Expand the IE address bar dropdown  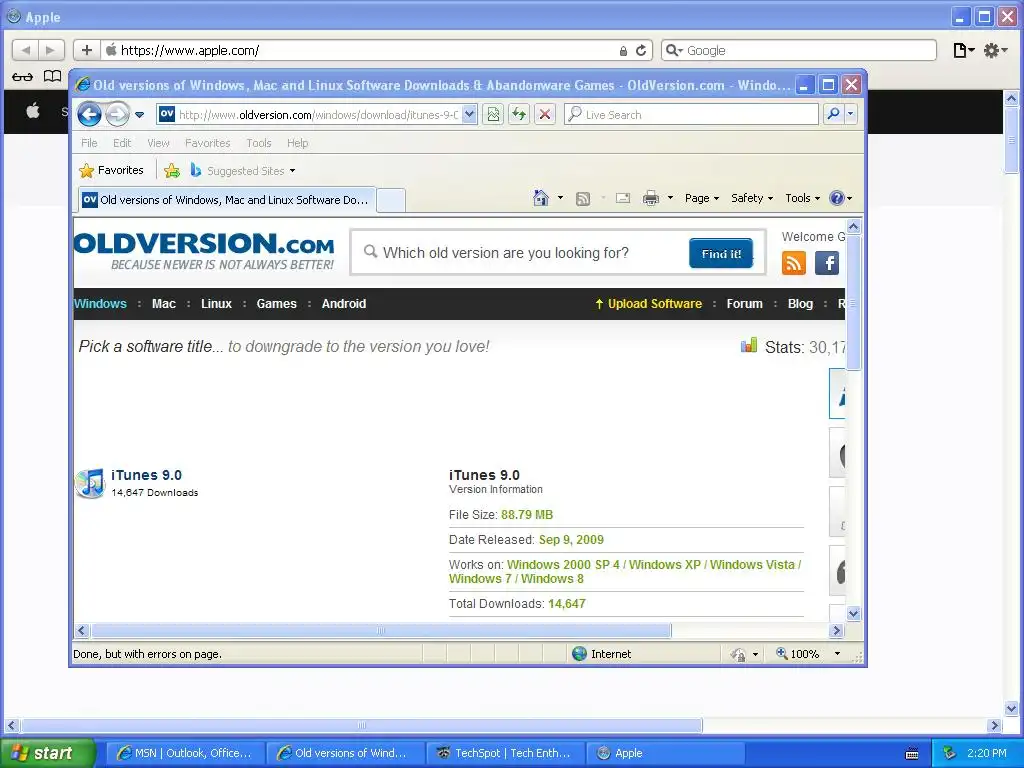coord(469,115)
